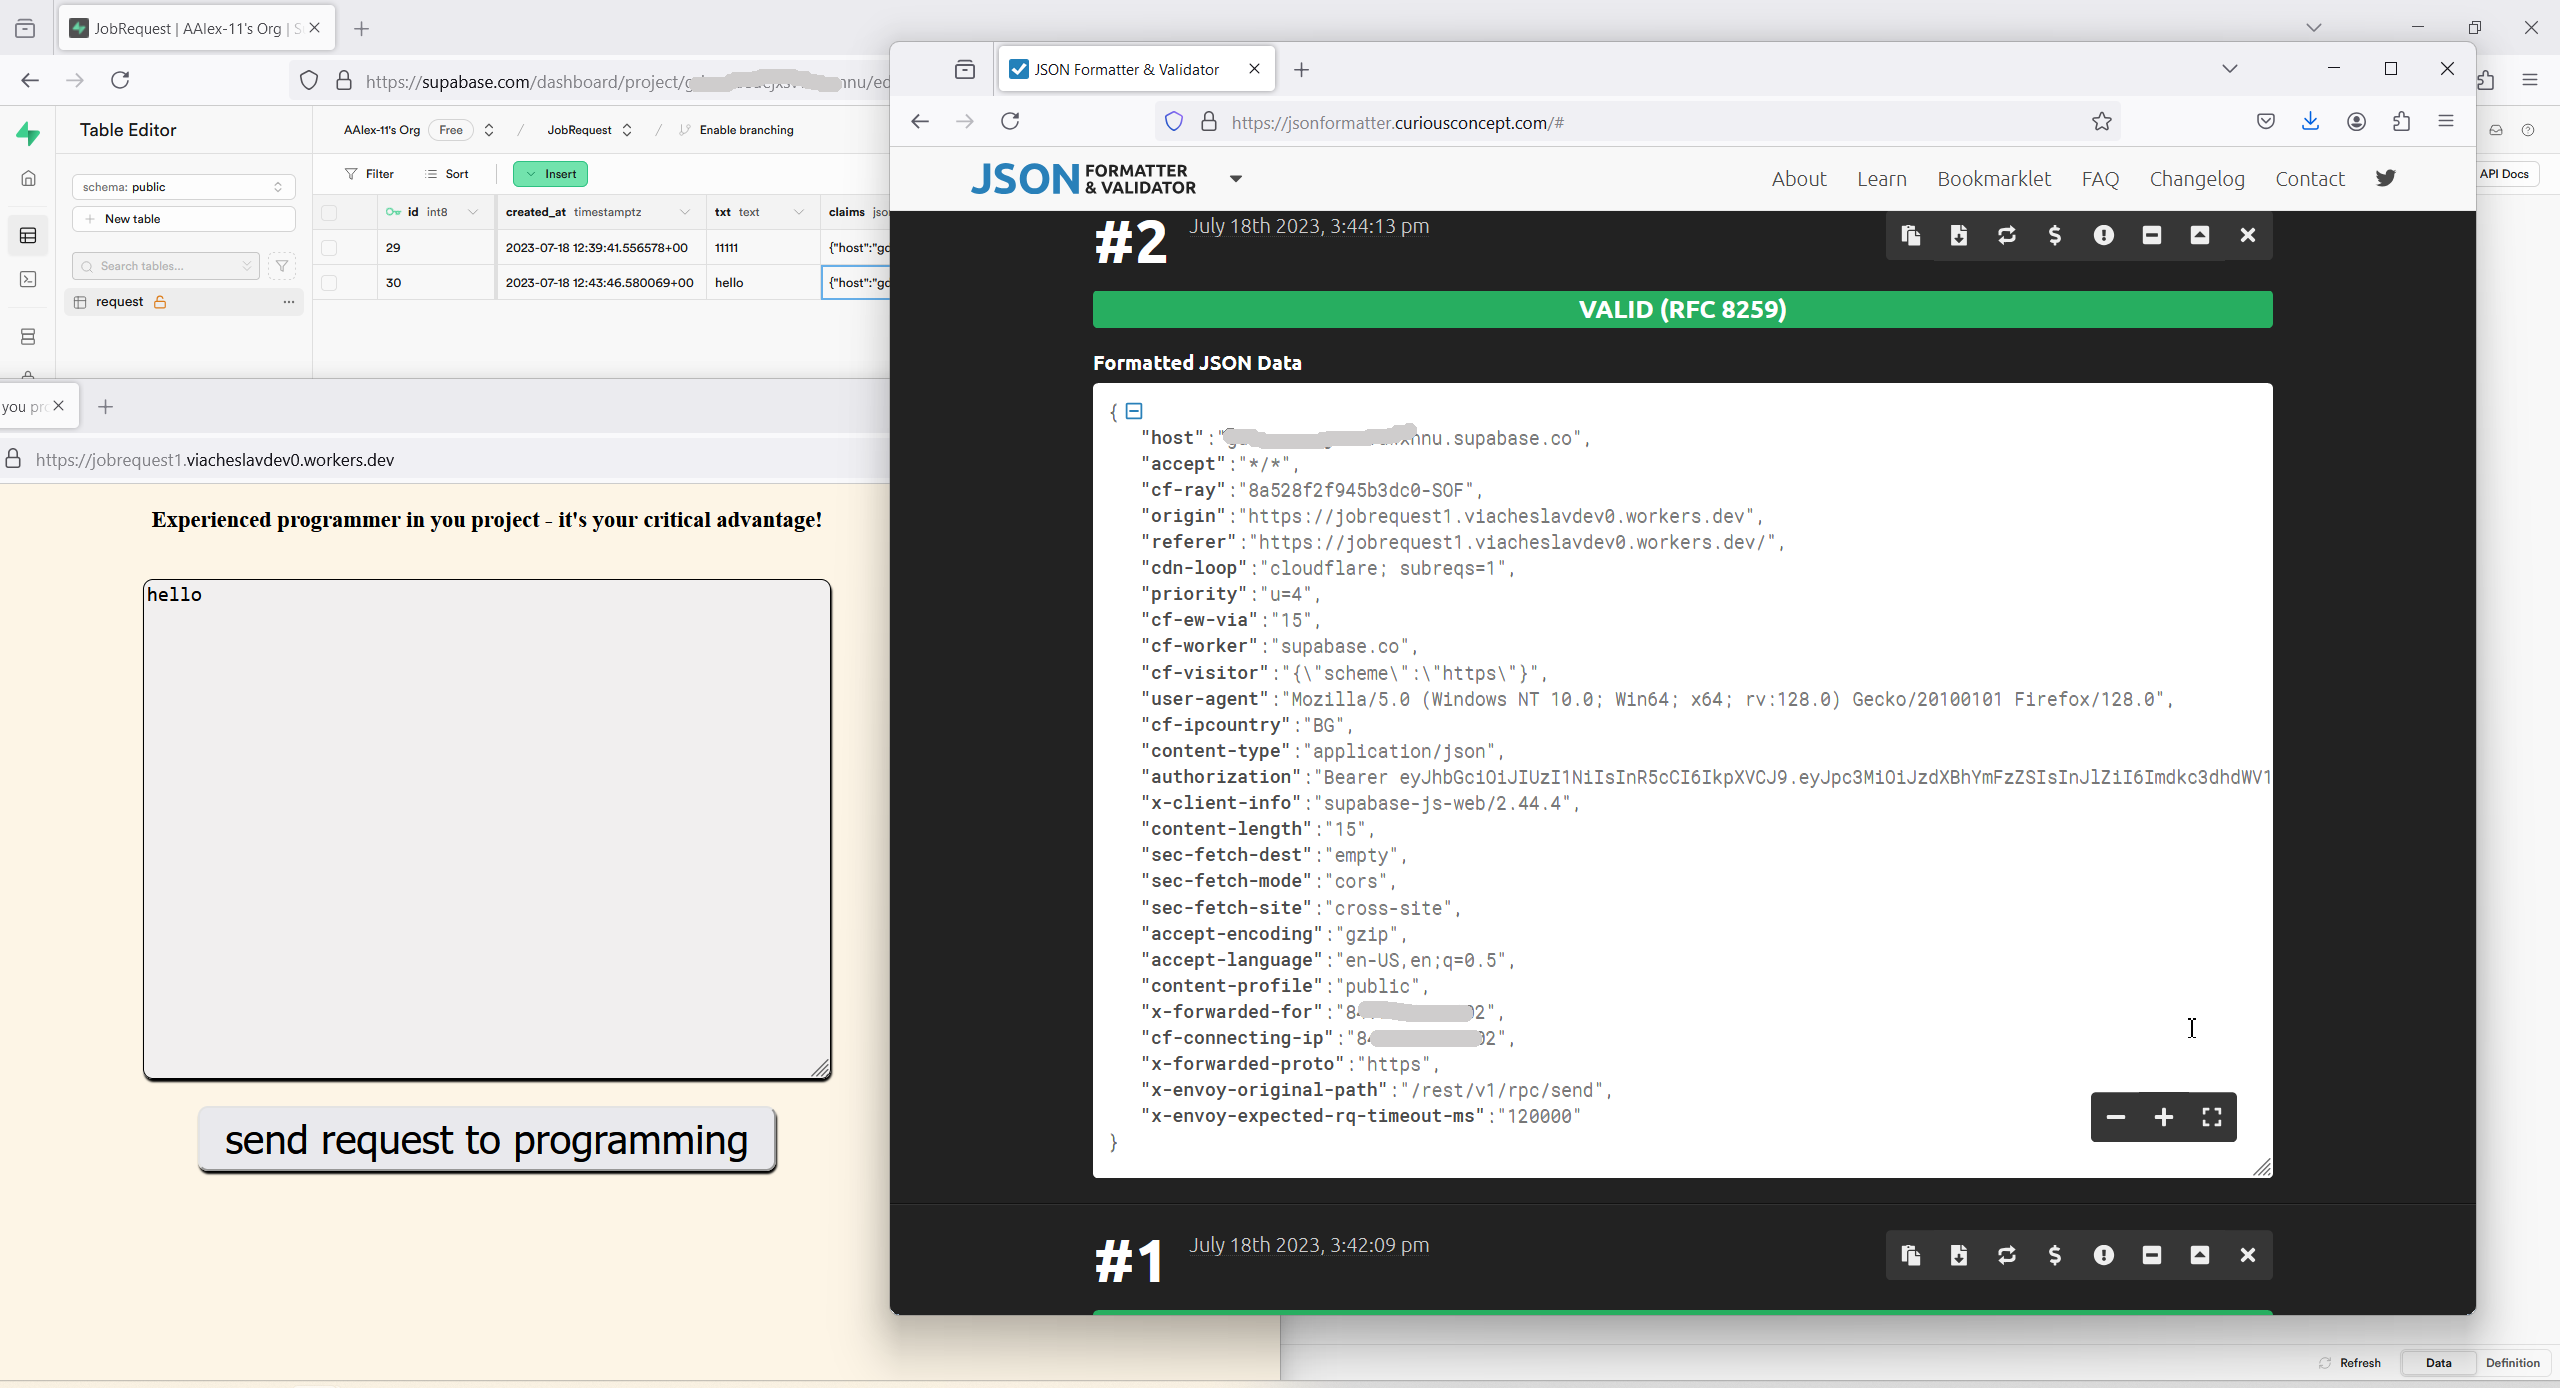Click the download icon in result #2 toolbar

point(1959,235)
